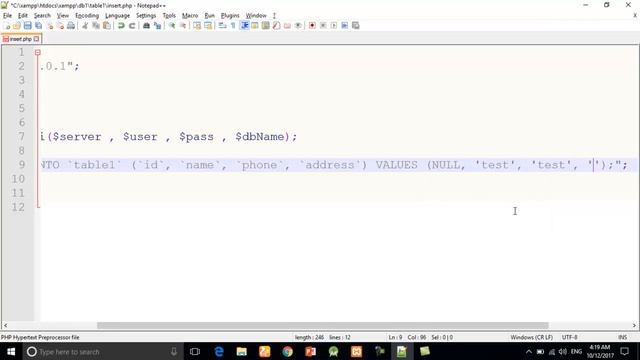Open the user defined language icon

coord(255,26)
